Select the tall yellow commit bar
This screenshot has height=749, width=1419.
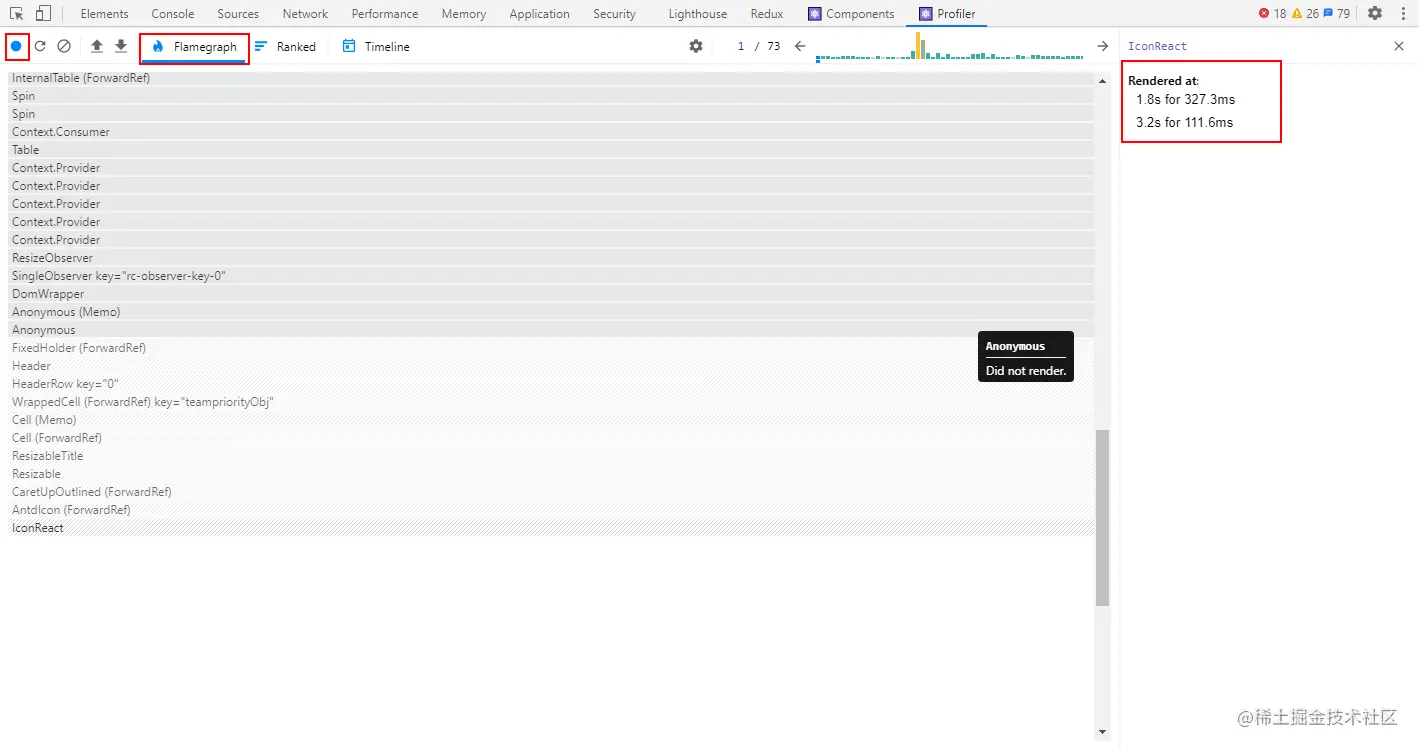917,45
